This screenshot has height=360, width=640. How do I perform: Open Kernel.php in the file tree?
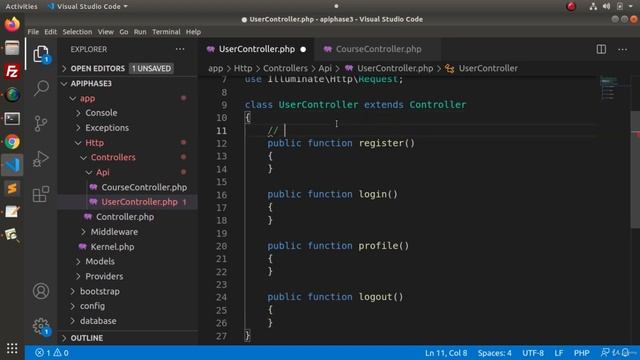point(112,247)
